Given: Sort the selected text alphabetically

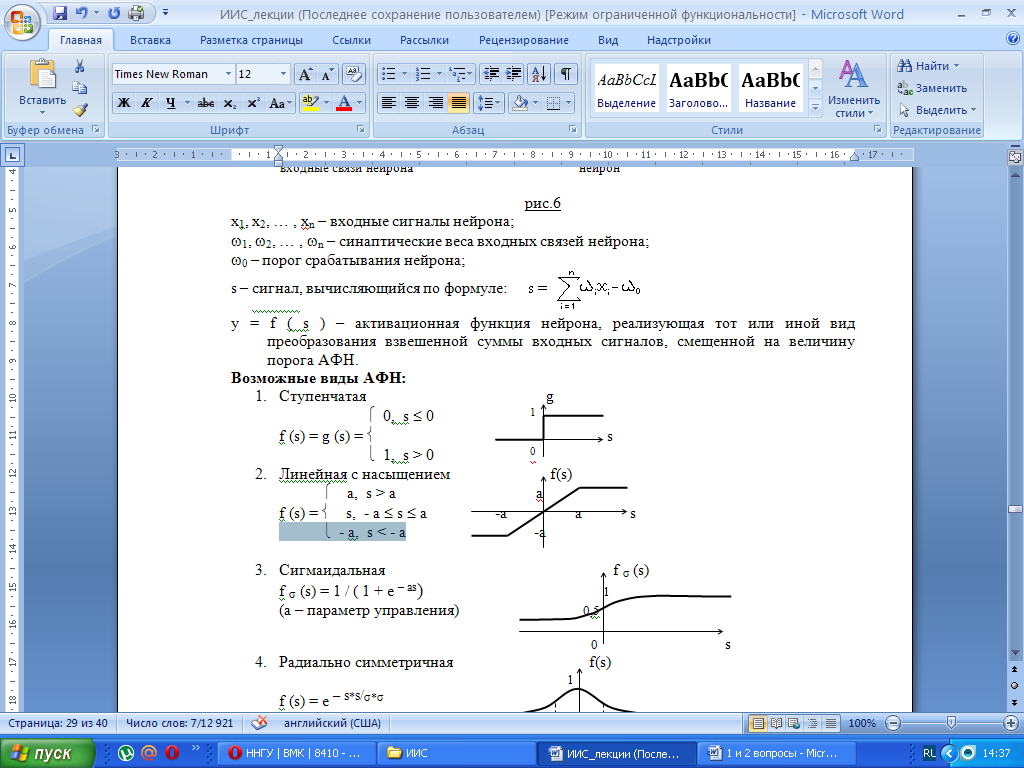Looking at the screenshot, I should click(x=539, y=74).
